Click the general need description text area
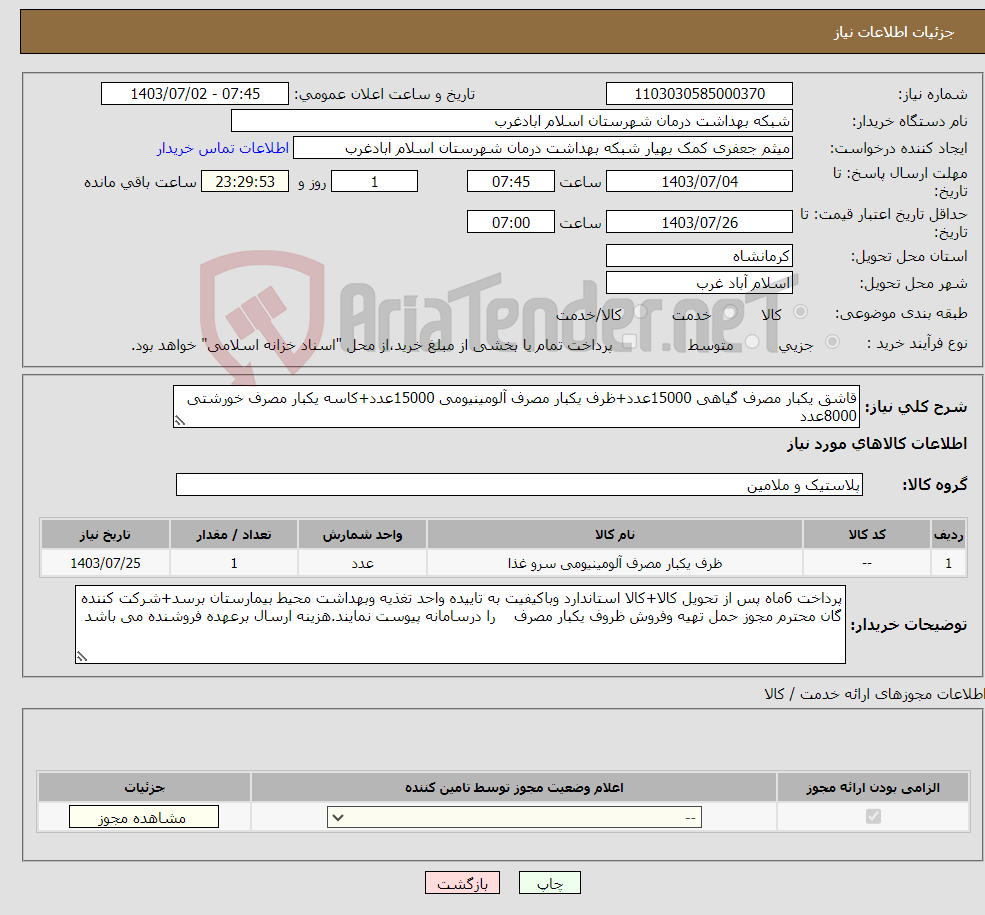The width and height of the screenshot is (985, 915). point(516,407)
